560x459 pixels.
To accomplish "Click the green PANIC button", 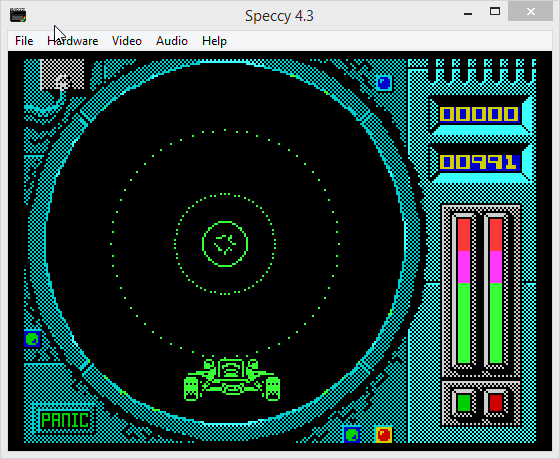I will coord(64,420).
